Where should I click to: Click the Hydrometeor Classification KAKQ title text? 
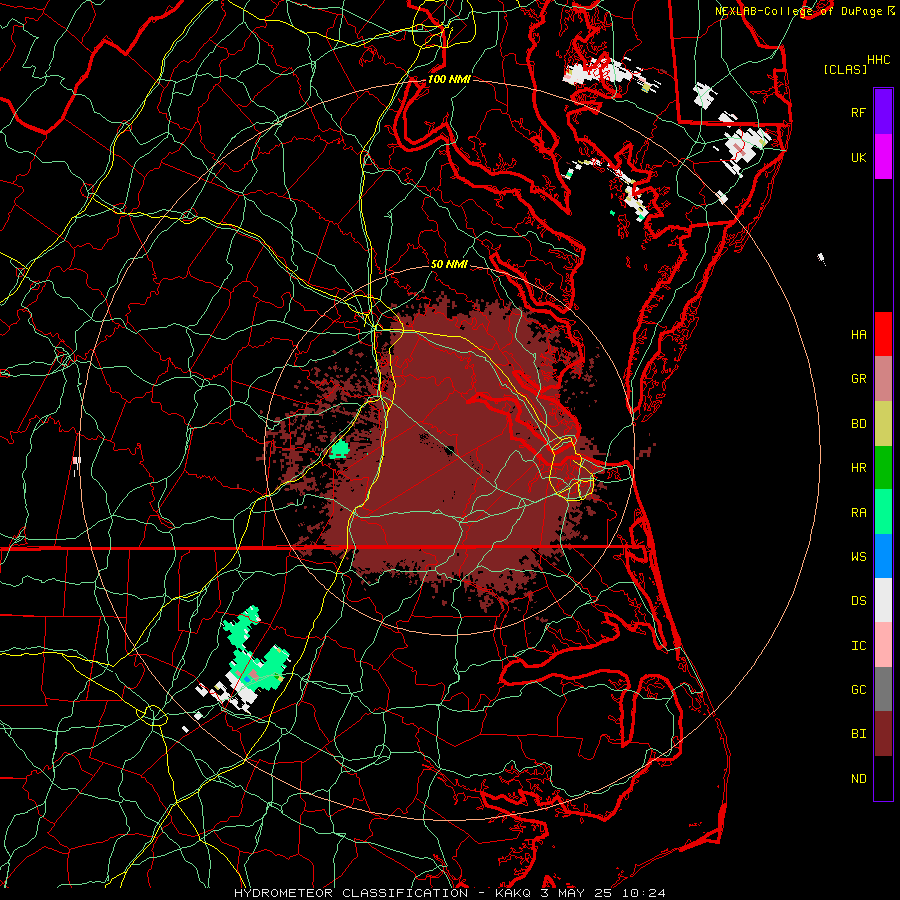click(x=449, y=893)
